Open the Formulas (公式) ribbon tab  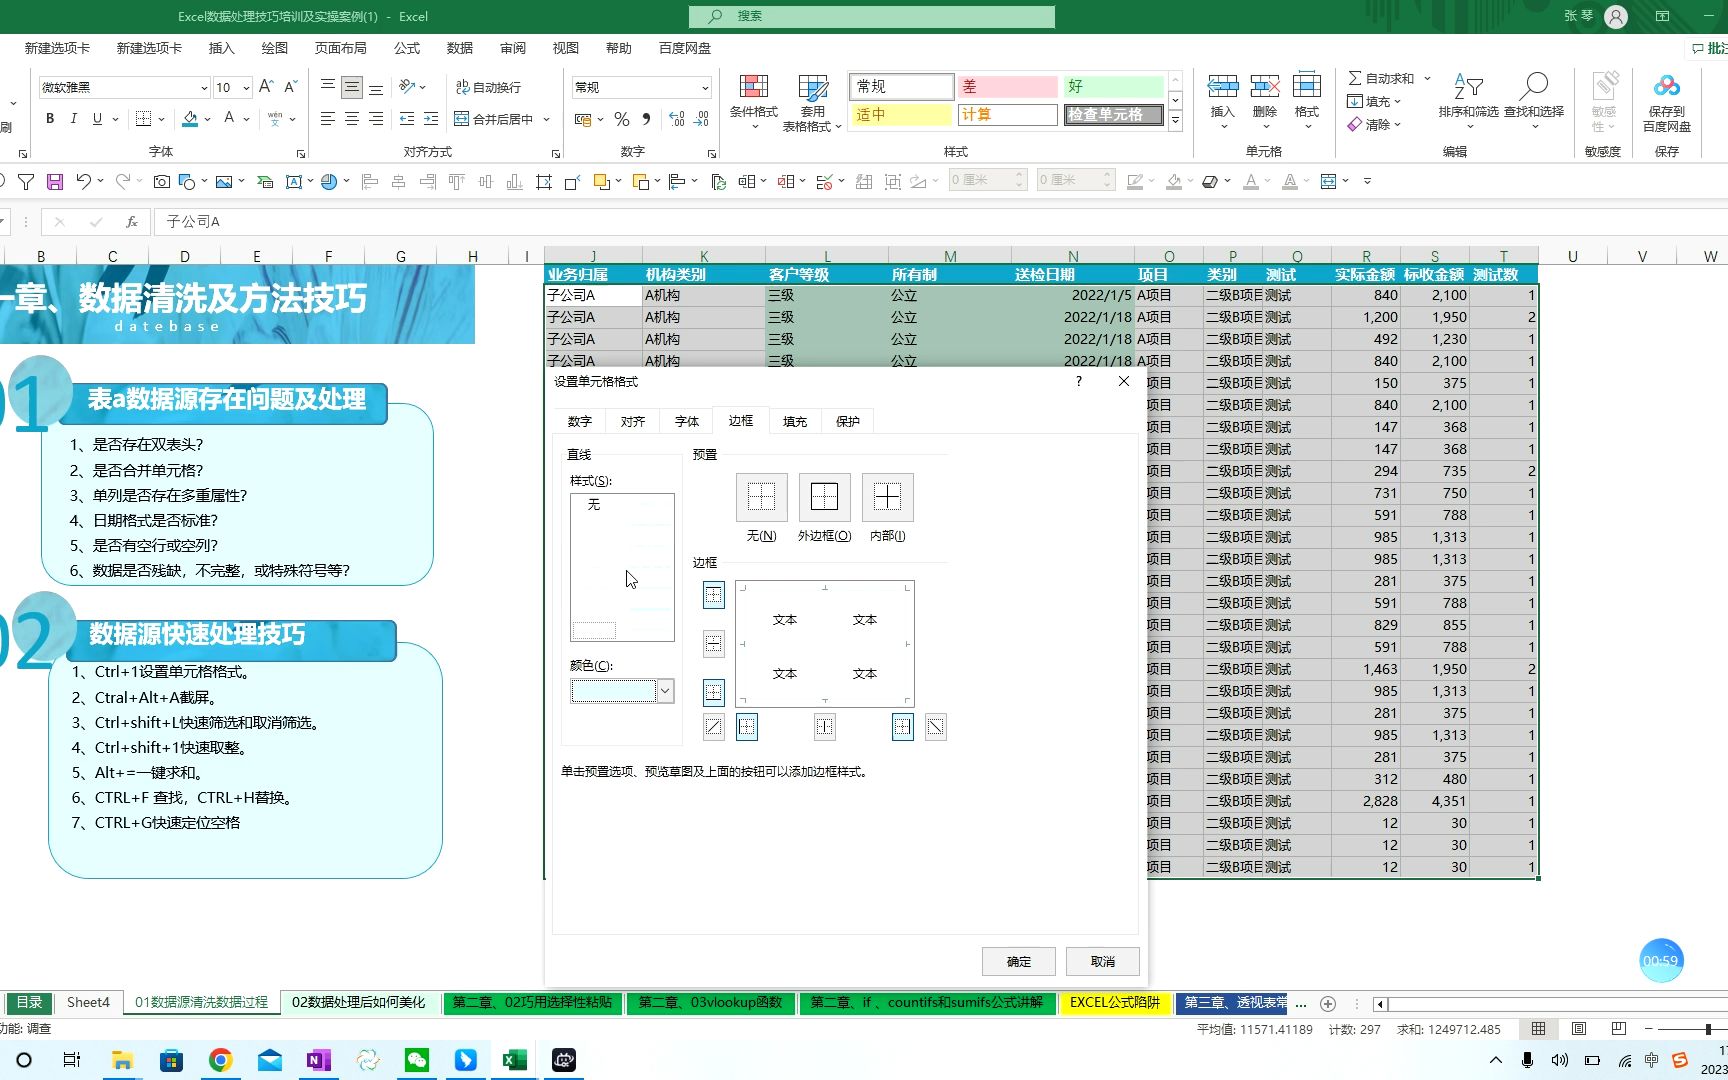pyautogui.click(x=407, y=48)
